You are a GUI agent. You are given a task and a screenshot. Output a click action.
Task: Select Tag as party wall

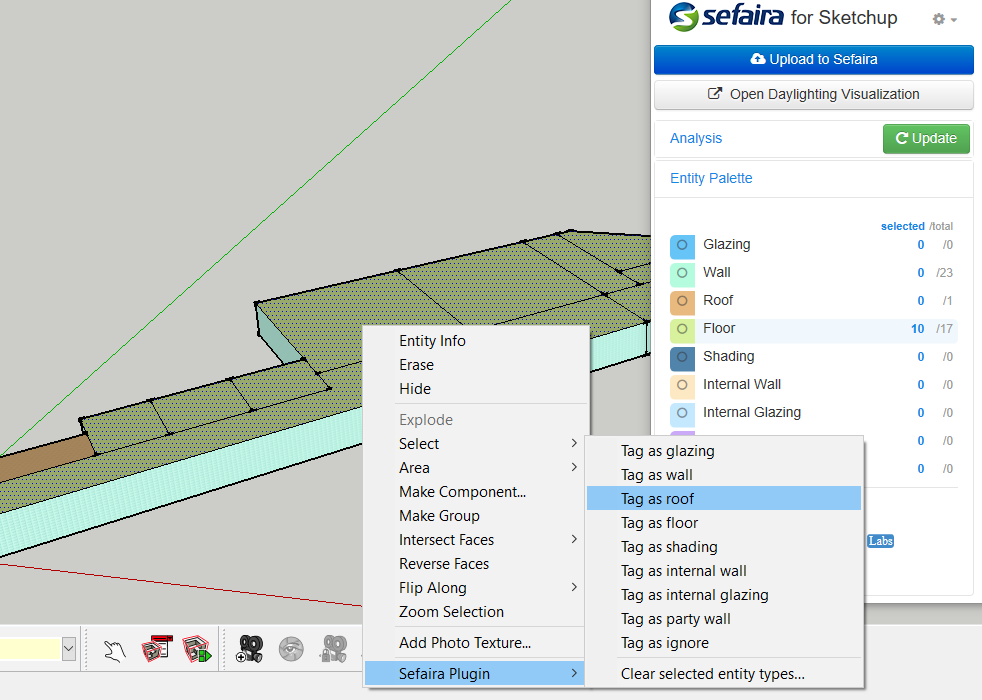(724, 619)
